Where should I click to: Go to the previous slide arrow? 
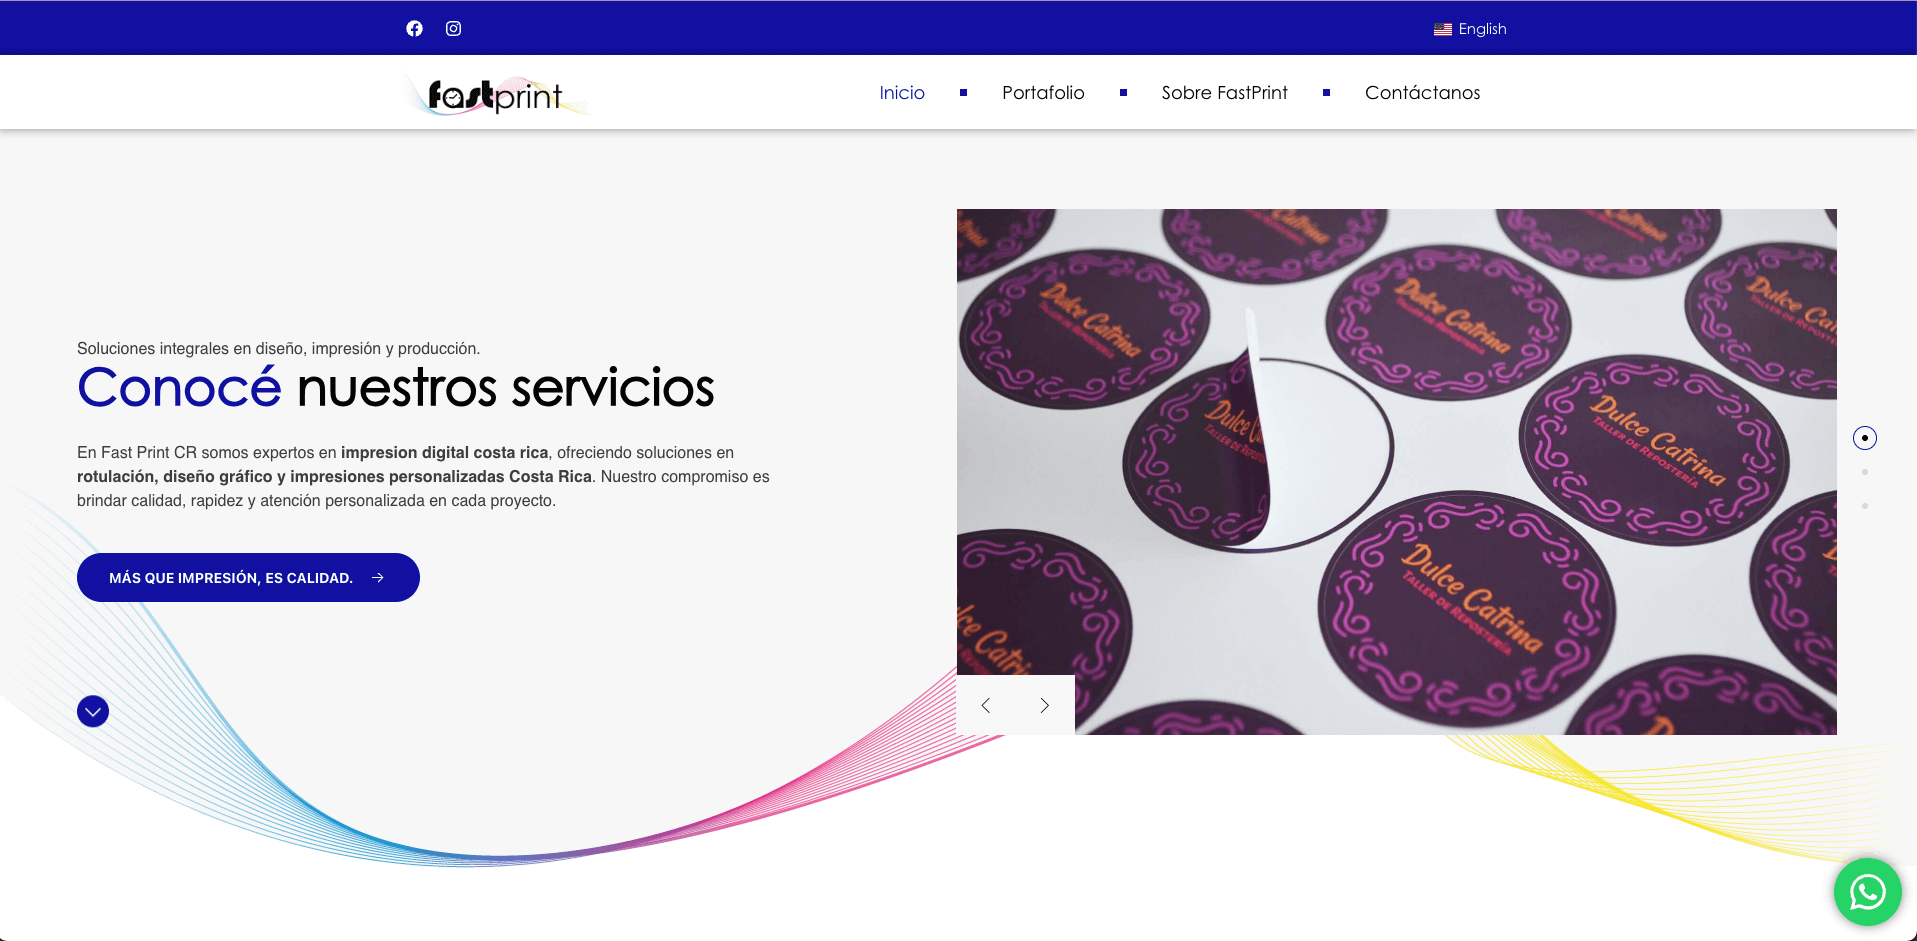point(986,705)
